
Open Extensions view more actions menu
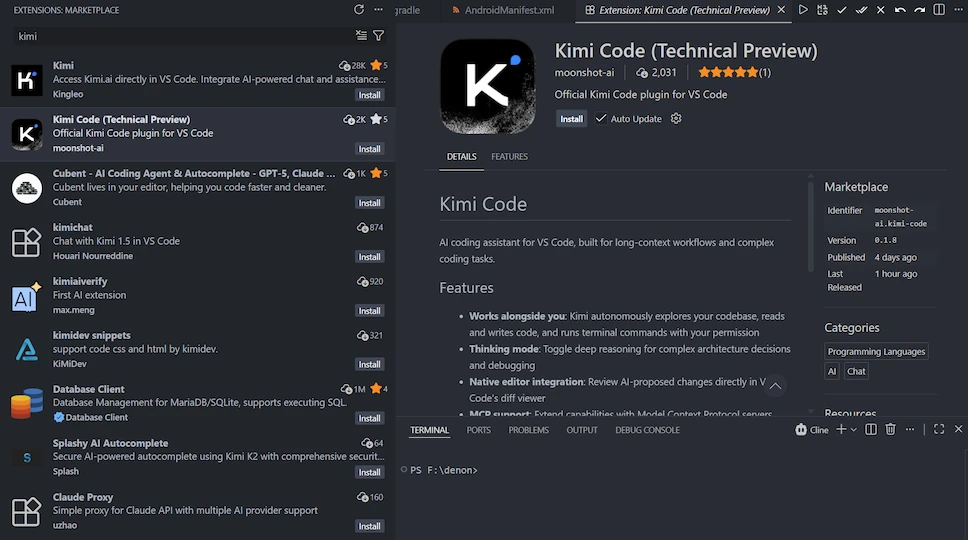(x=378, y=10)
